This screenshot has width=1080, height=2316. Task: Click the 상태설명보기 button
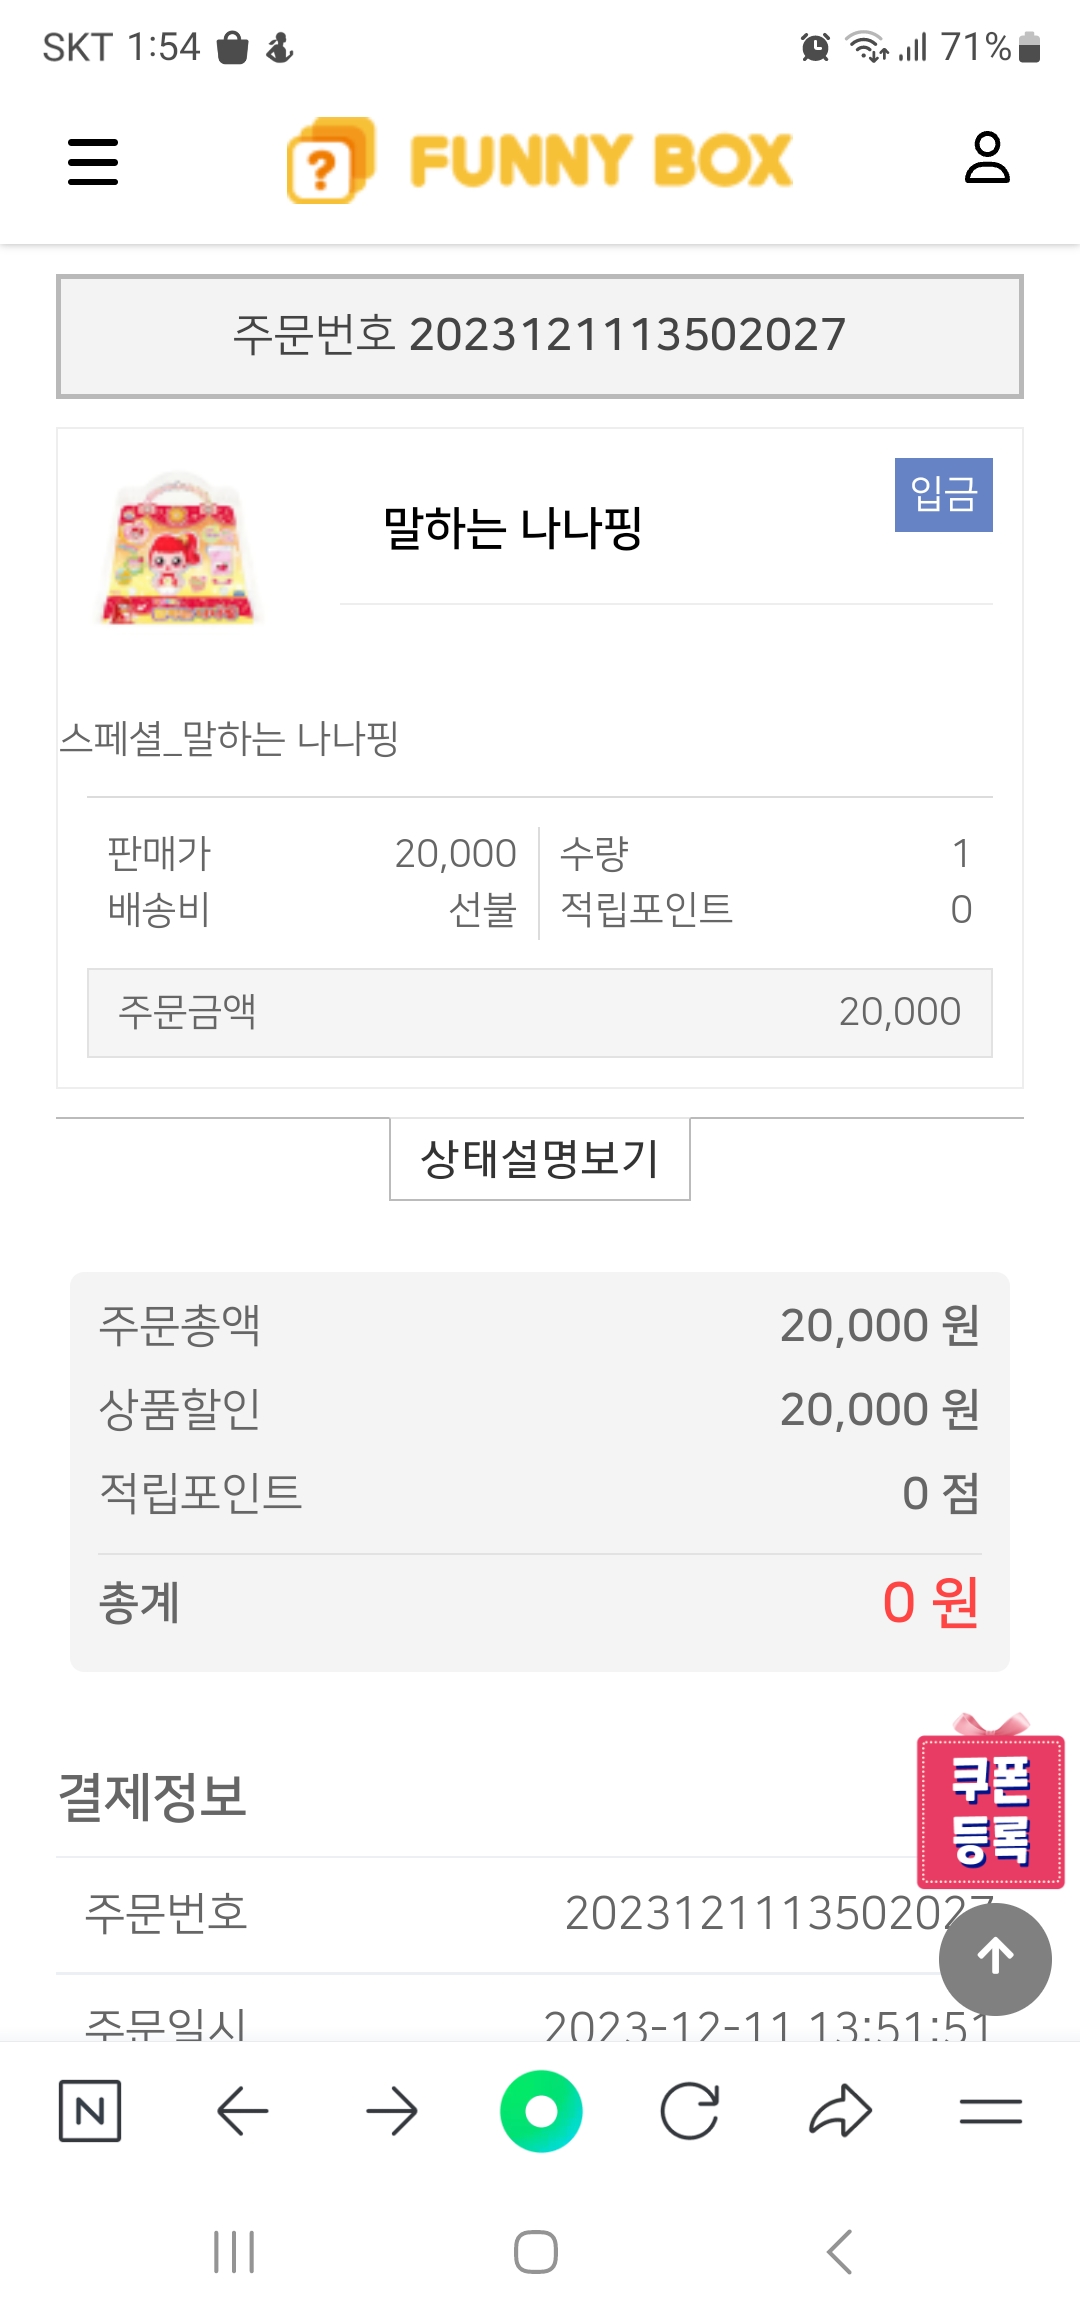pyautogui.click(x=540, y=1159)
